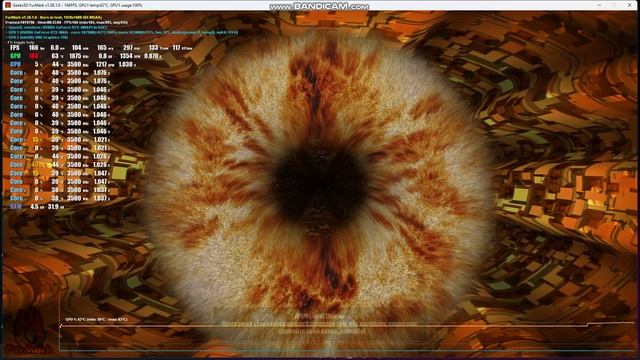The width and height of the screenshot is (640, 360).
Task: Click the red GPU usage value
Action: tap(33, 56)
